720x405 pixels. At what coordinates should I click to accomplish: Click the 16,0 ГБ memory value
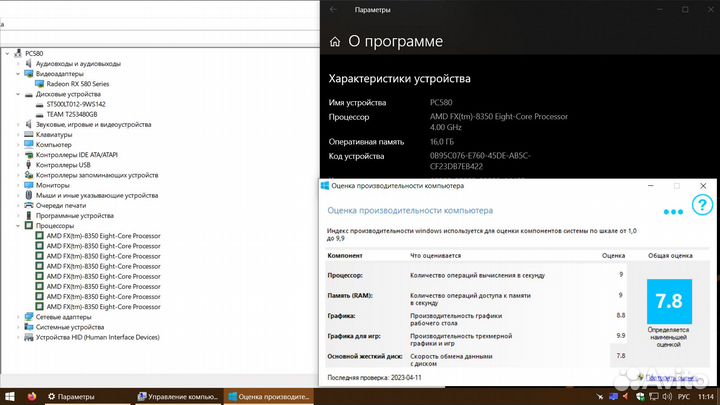pyautogui.click(x=442, y=141)
